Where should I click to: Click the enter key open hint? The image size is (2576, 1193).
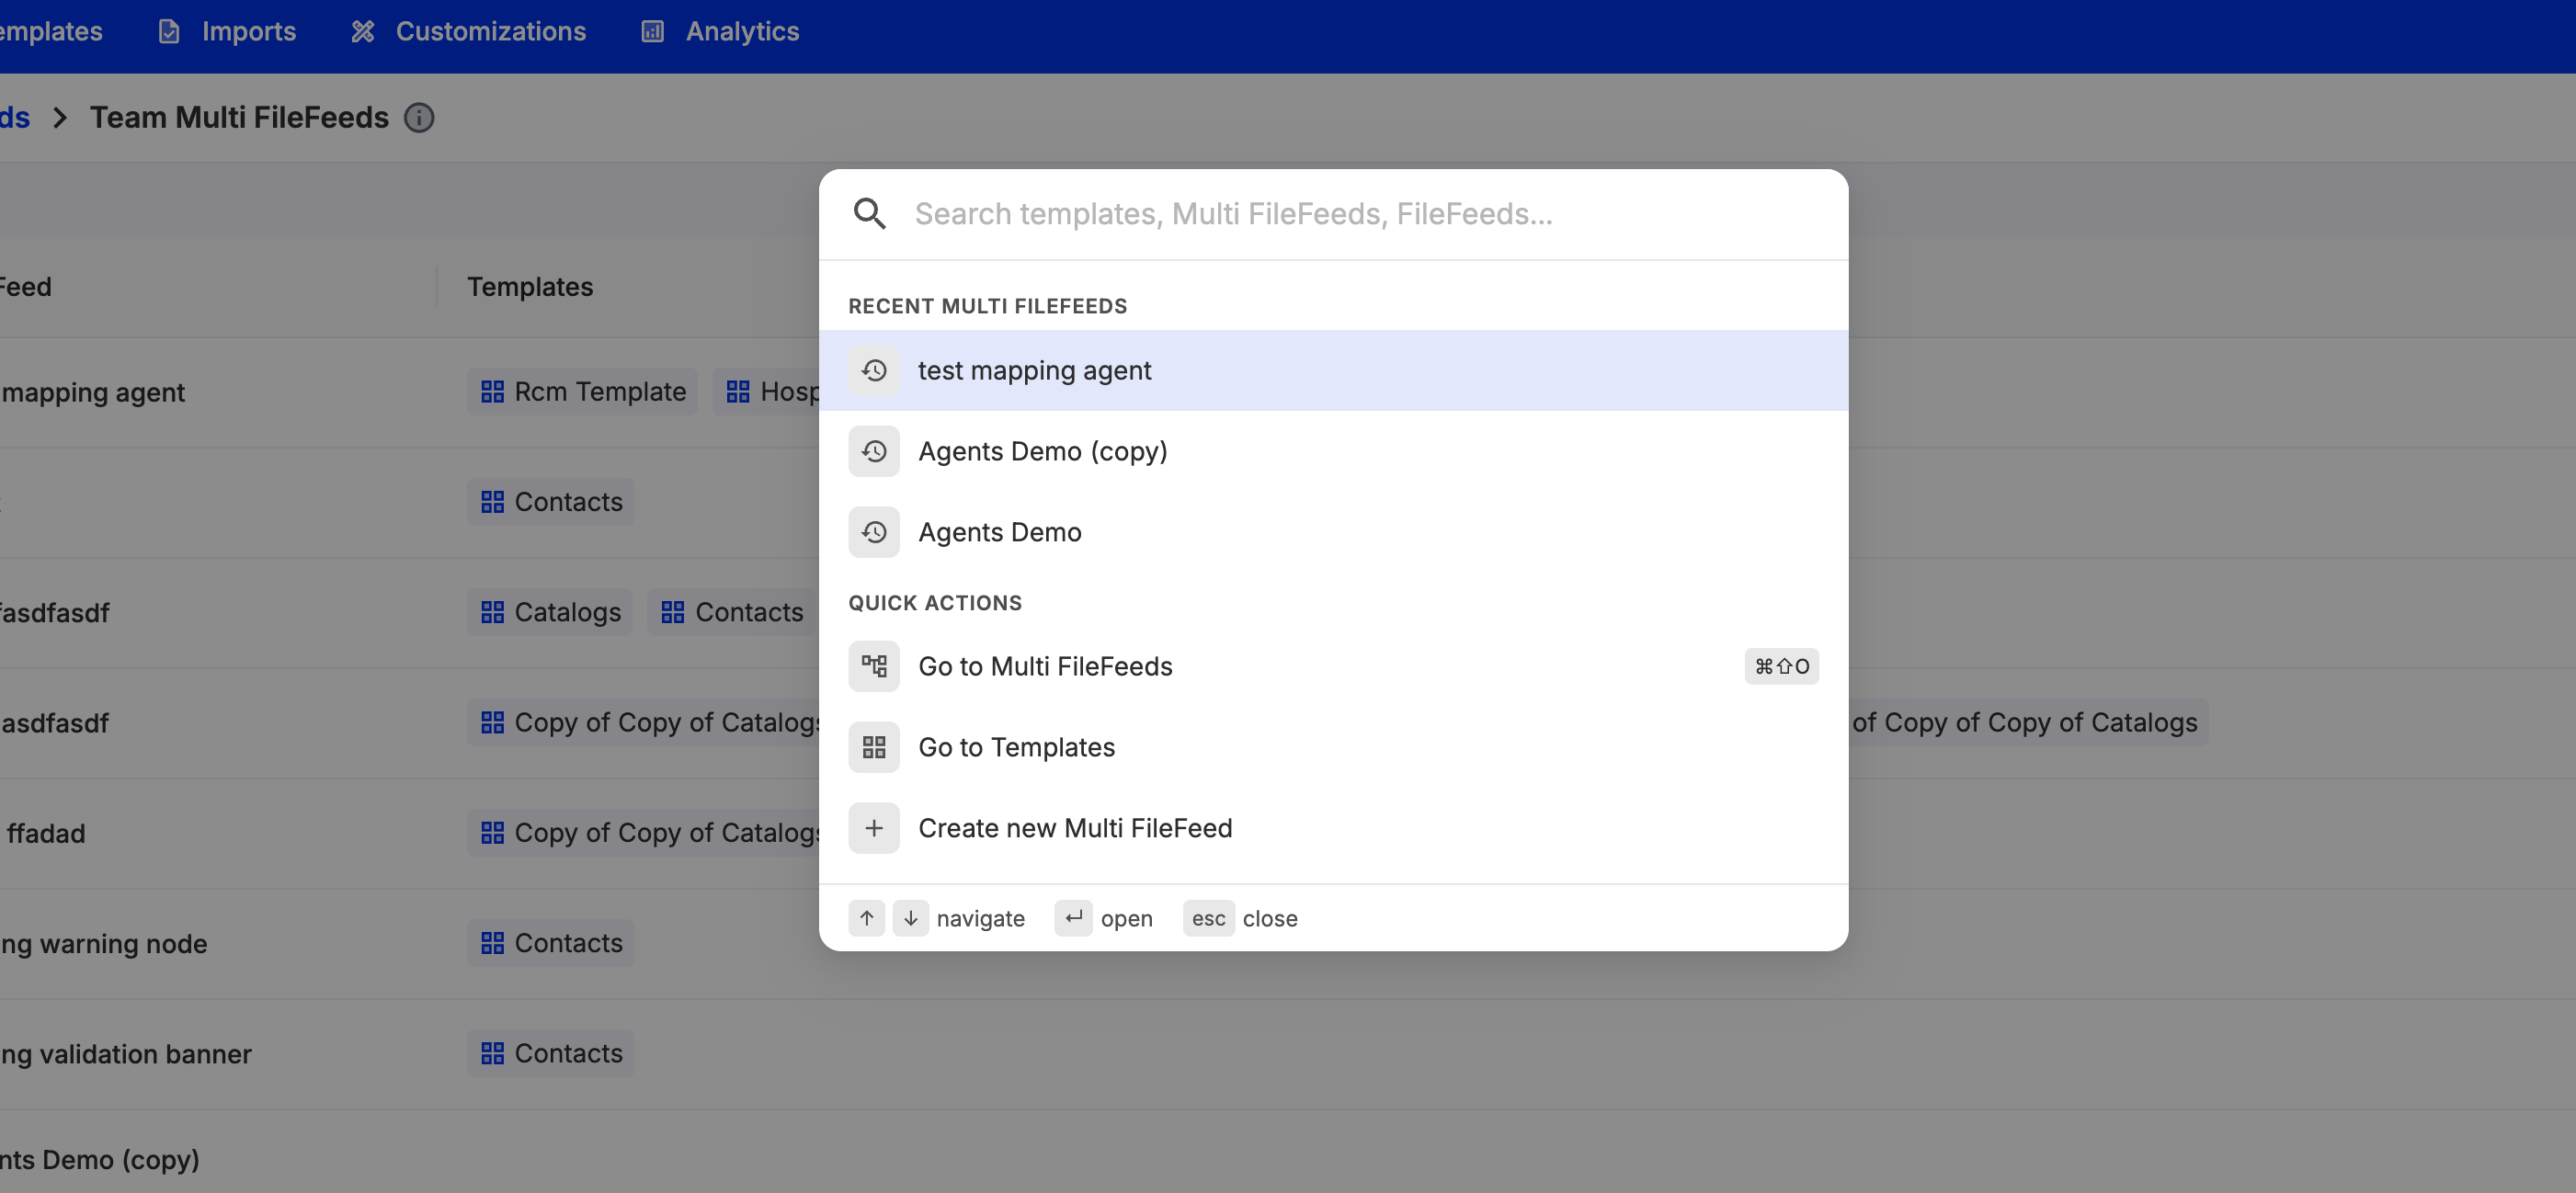point(1073,918)
